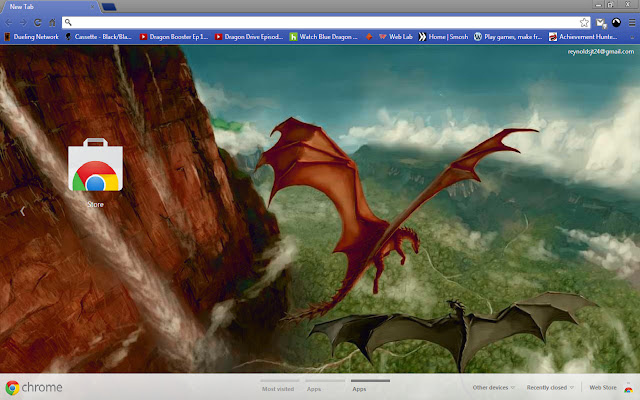Open the Dragon Booster Ep 1 bookmark
The height and width of the screenshot is (400, 640).
pyautogui.click(x=174, y=37)
